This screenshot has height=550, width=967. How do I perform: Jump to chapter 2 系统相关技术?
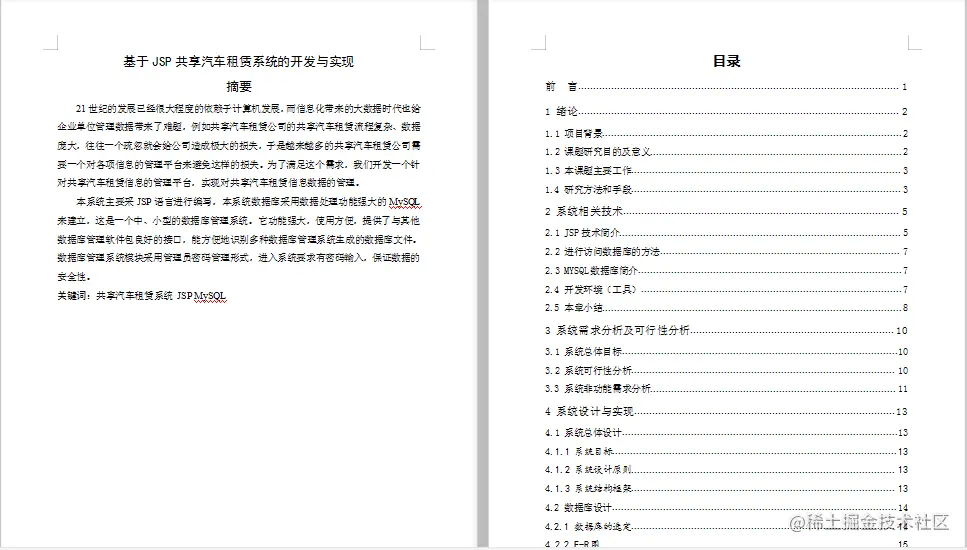tap(726, 211)
